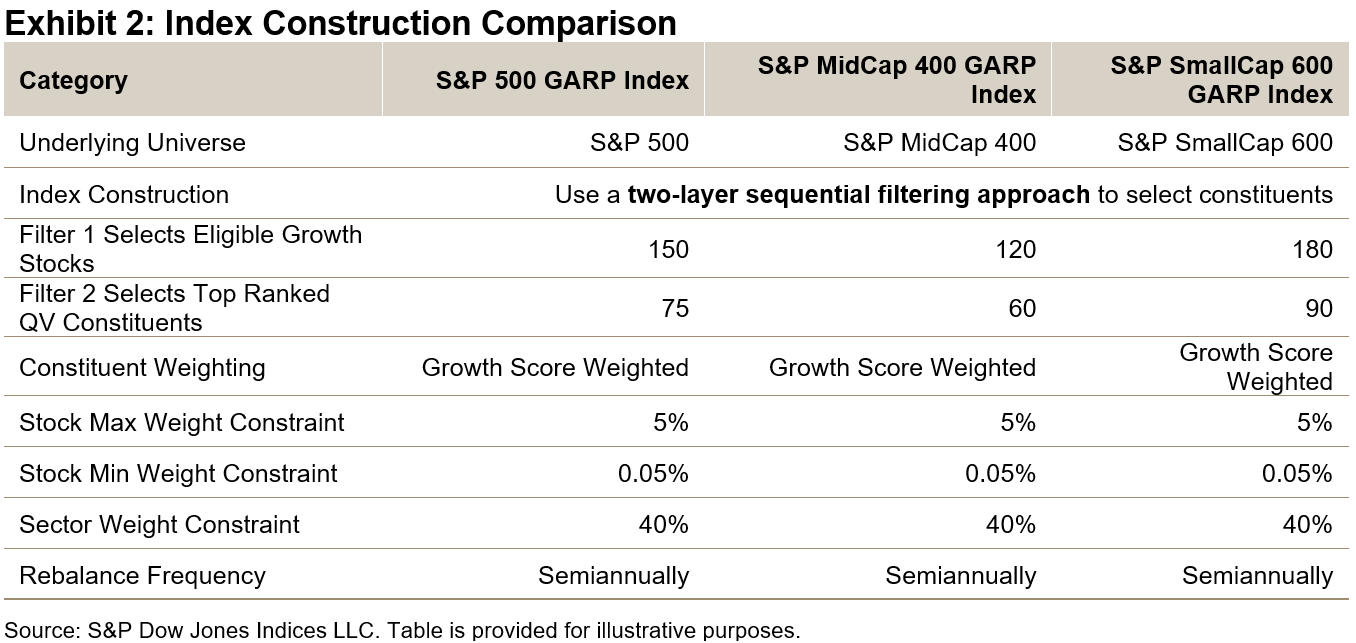Click the S&P MidCap 400 universe cell
Image resolution: width=1356 pixels, height=643 pixels.
939,143
